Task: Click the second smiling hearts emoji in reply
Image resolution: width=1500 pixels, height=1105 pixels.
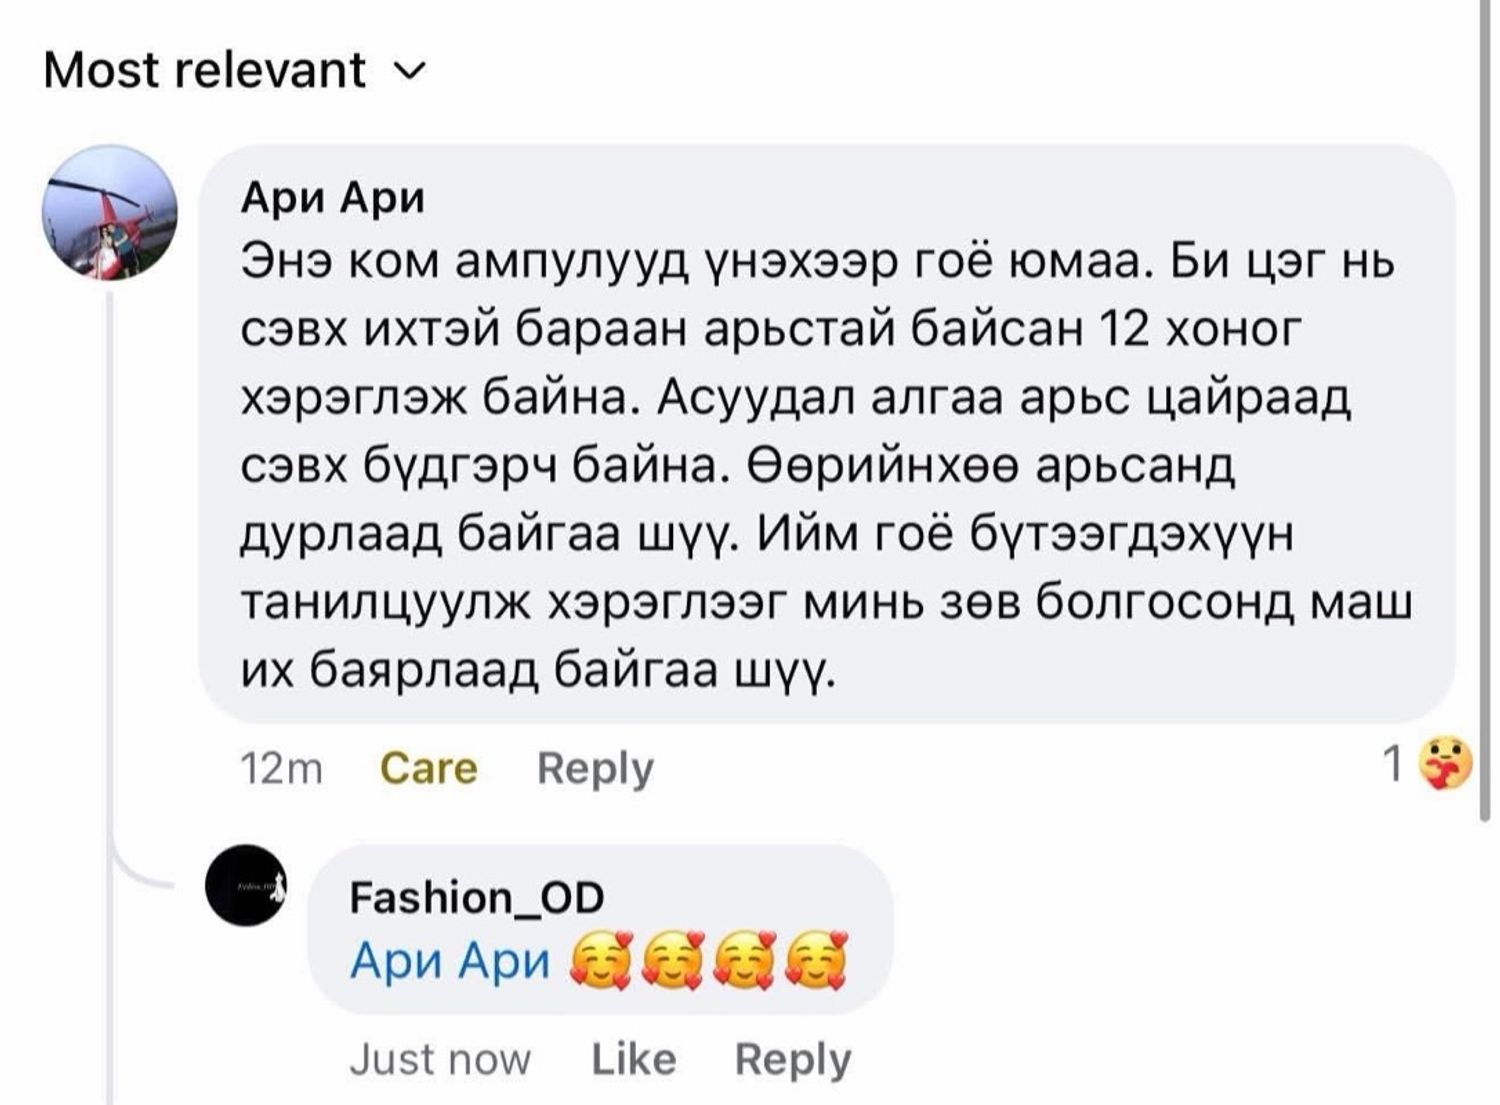Action: (671, 962)
